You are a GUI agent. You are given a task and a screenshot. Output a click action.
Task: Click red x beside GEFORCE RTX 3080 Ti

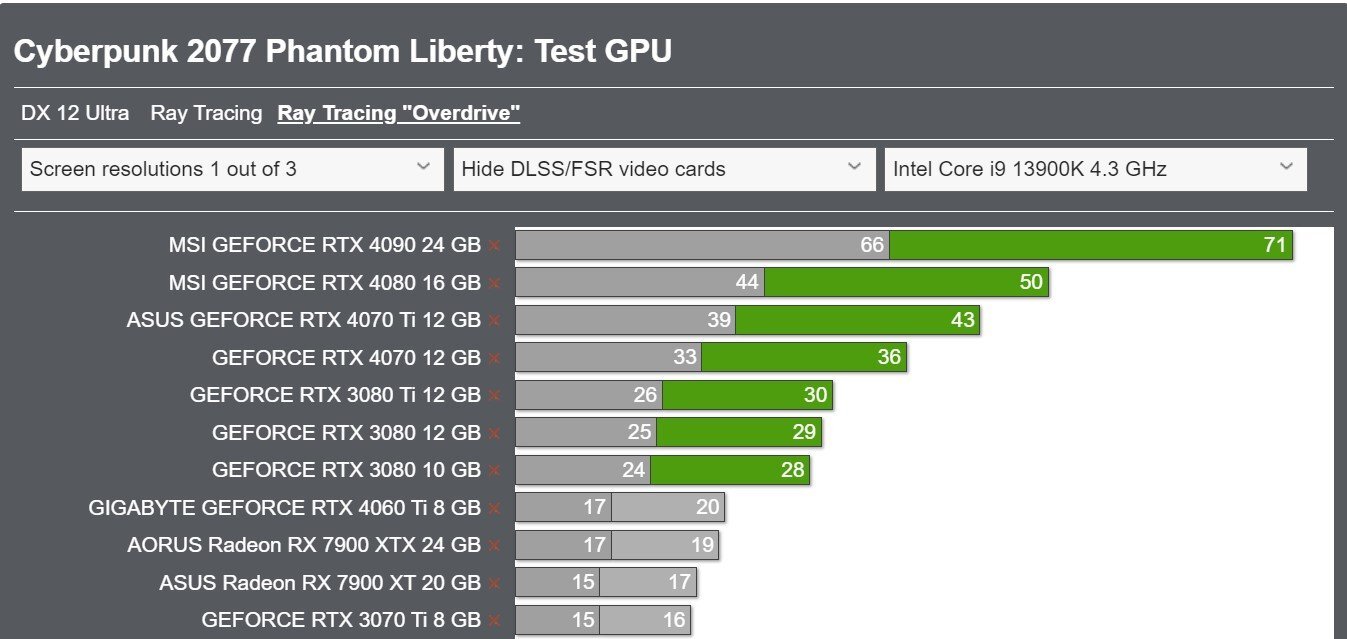tap(494, 396)
